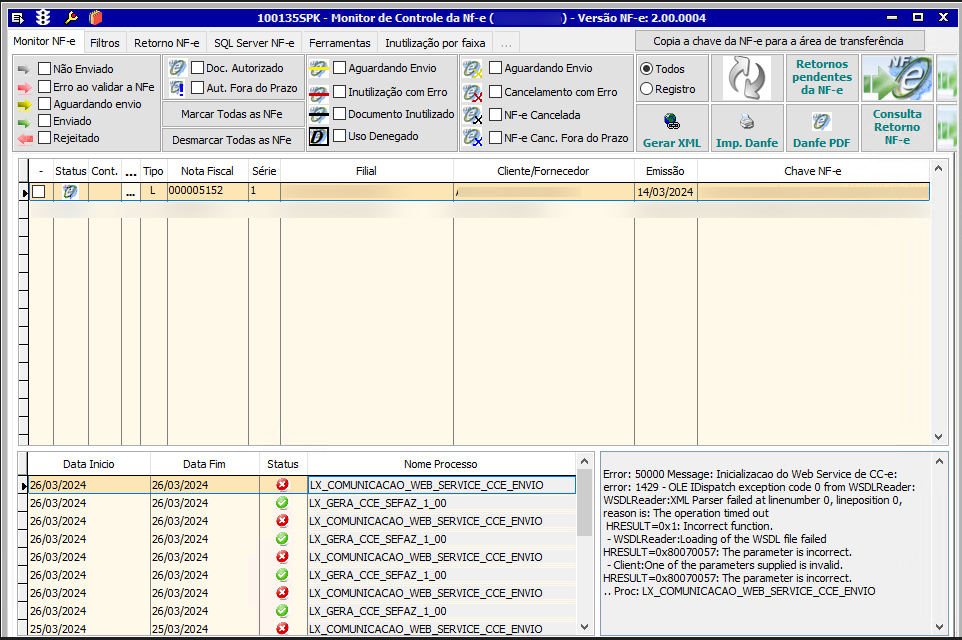Image resolution: width=962 pixels, height=640 pixels.
Task: Switch to the Filtros tab
Action: point(104,43)
